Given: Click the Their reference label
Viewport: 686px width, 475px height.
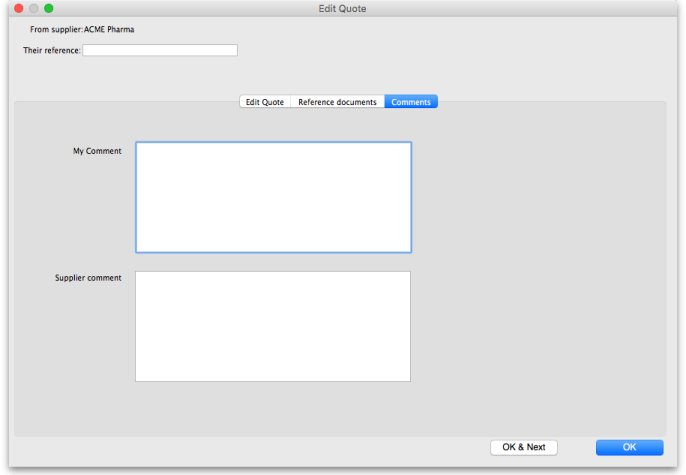Looking at the screenshot, I should click(x=51, y=50).
